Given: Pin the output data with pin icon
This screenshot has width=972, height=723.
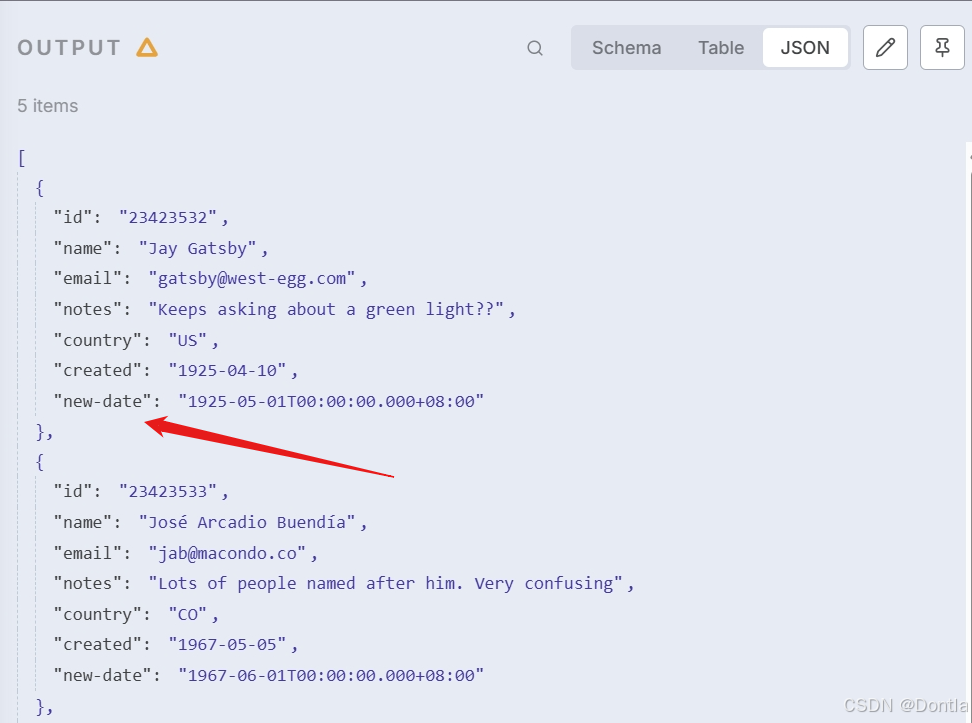Looking at the screenshot, I should click(942, 48).
